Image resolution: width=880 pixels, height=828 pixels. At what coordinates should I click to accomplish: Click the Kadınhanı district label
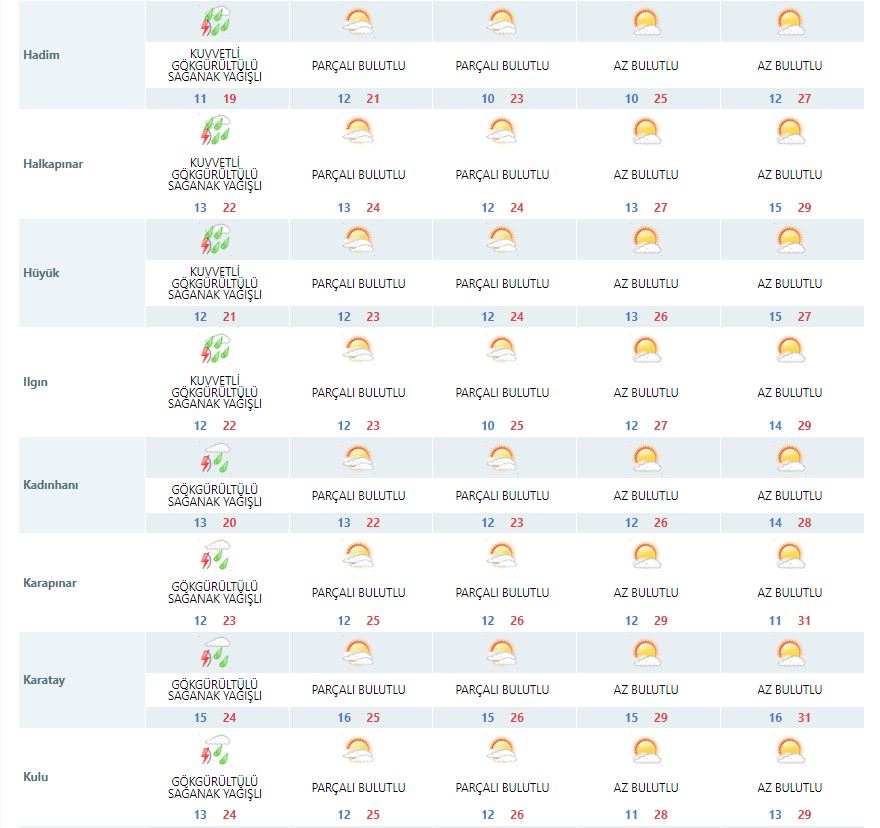(x=50, y=485)
